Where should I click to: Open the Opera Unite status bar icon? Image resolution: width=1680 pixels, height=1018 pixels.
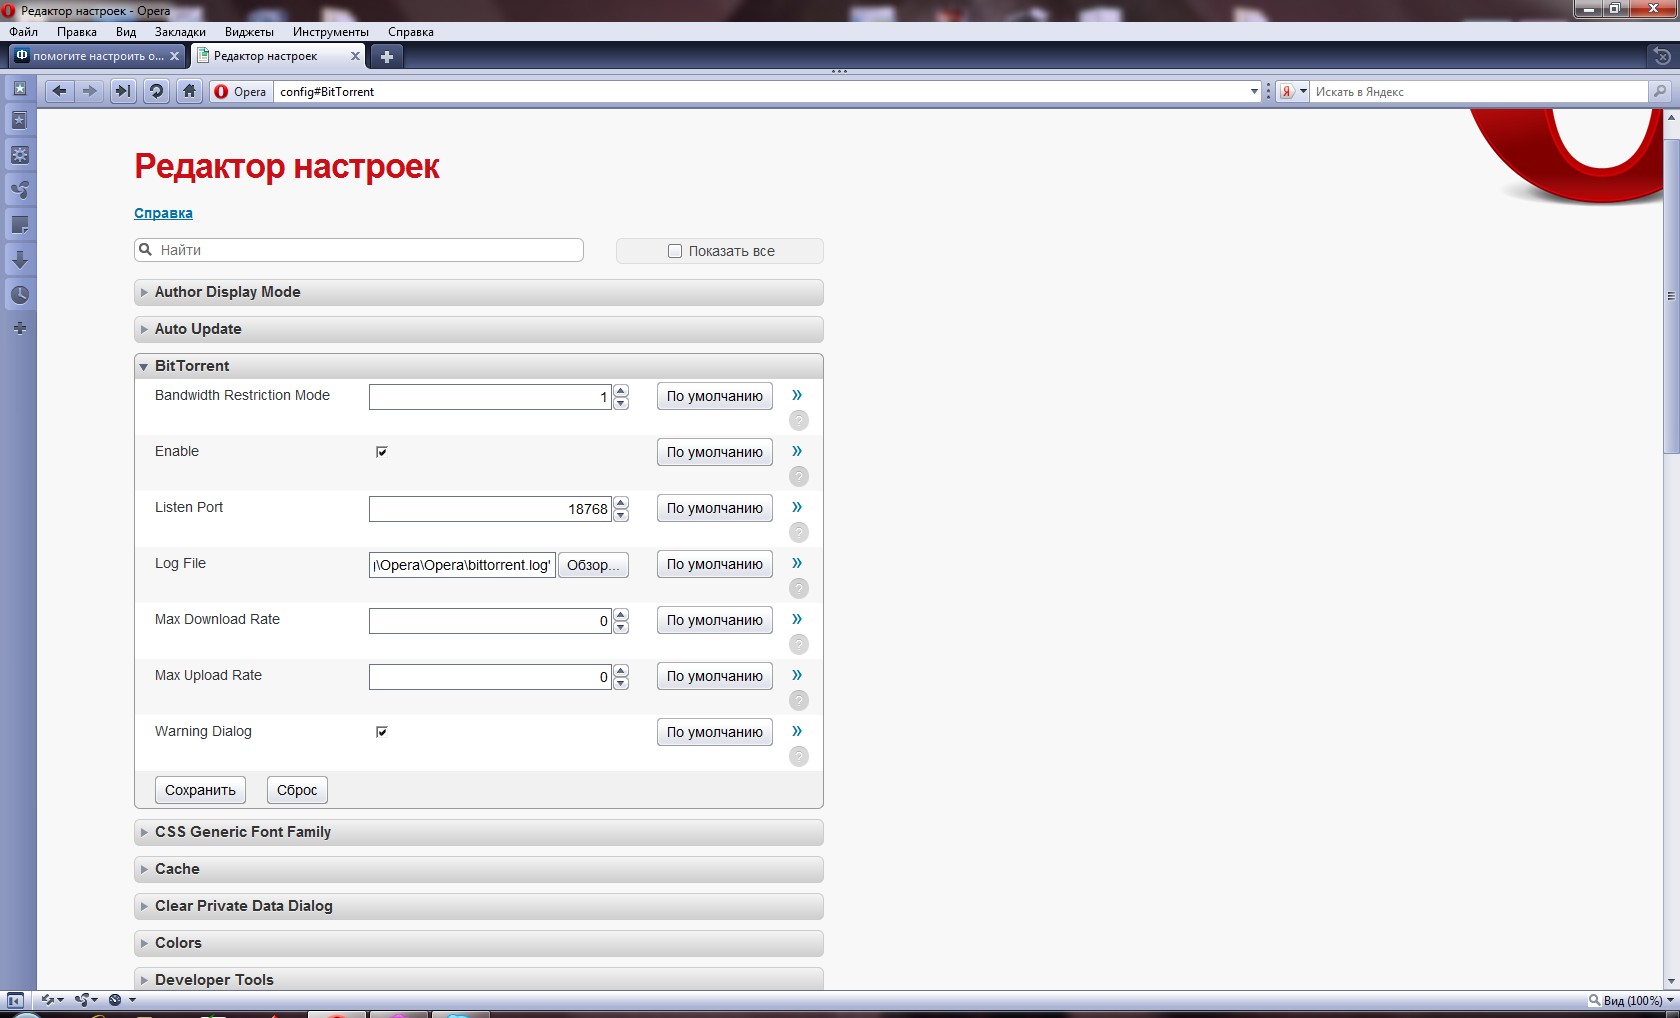coord(86,1000)
